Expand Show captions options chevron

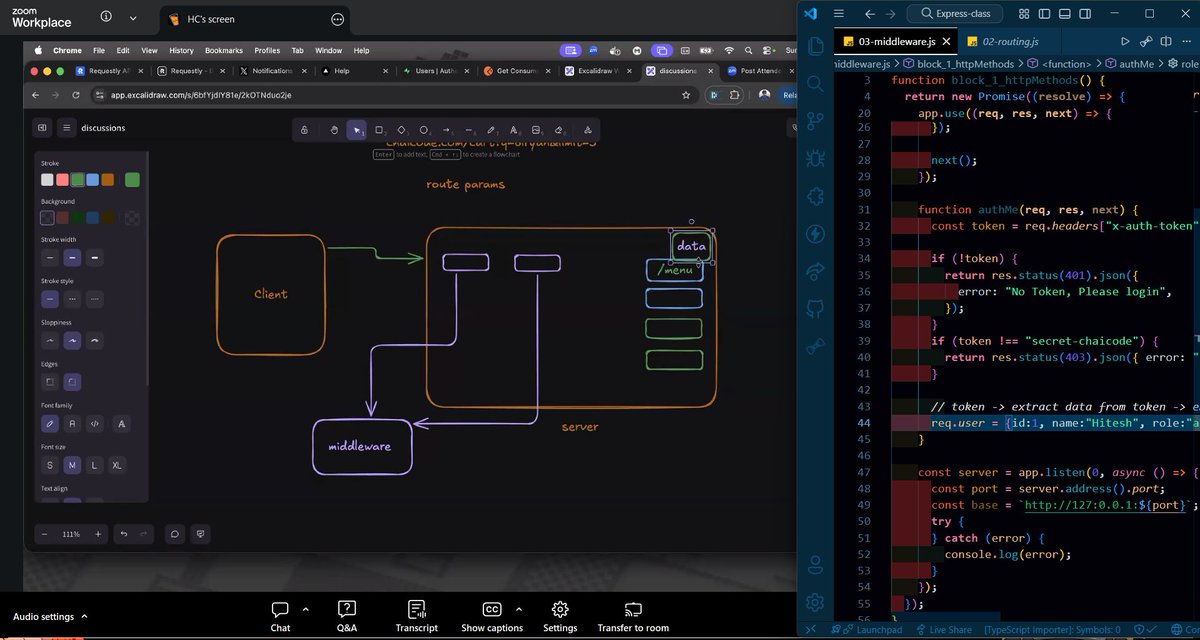(x=518, y=609)
